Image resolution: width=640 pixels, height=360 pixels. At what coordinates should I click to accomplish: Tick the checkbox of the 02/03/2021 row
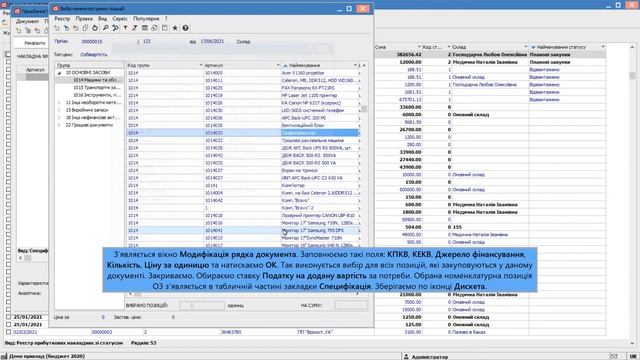pyautogui.click(x=8, y=332)
